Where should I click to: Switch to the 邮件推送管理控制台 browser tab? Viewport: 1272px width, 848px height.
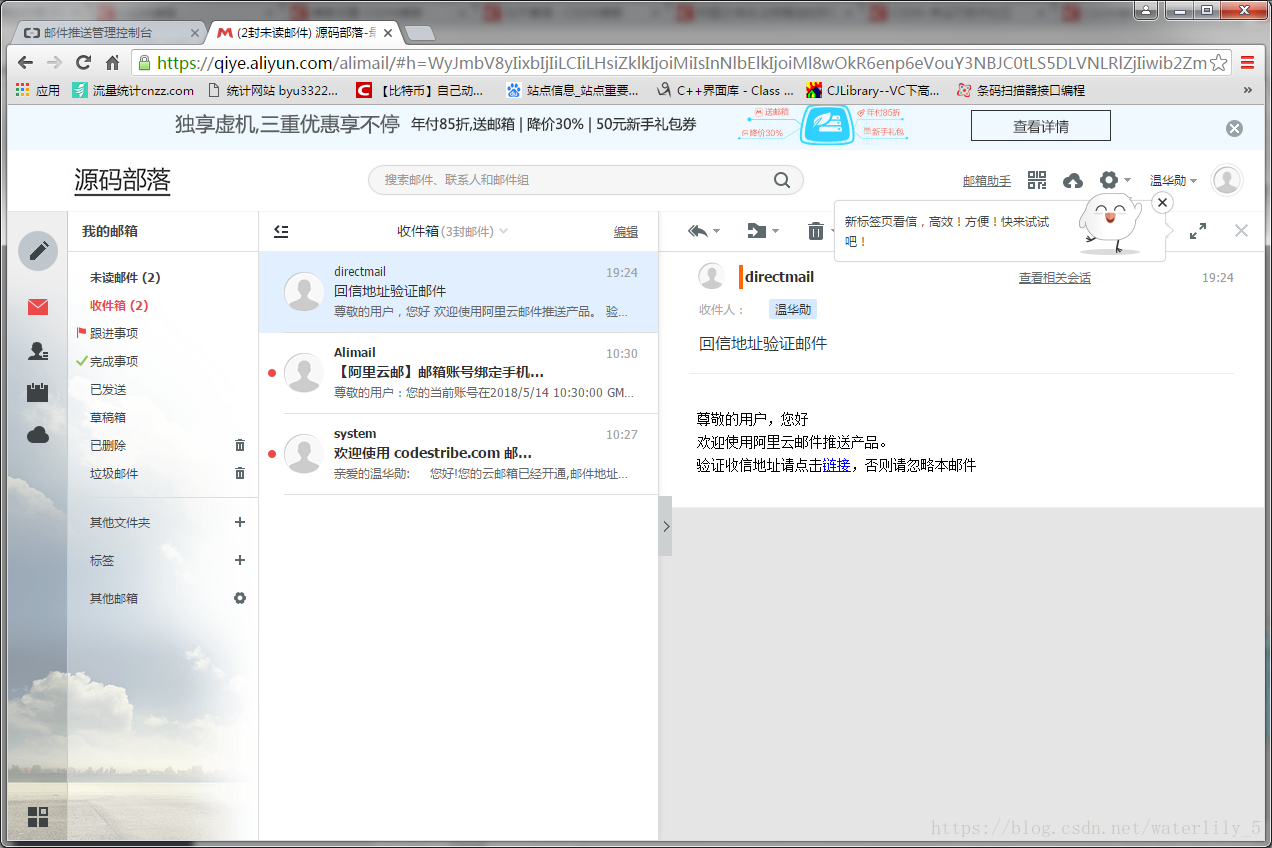[105, 32]
